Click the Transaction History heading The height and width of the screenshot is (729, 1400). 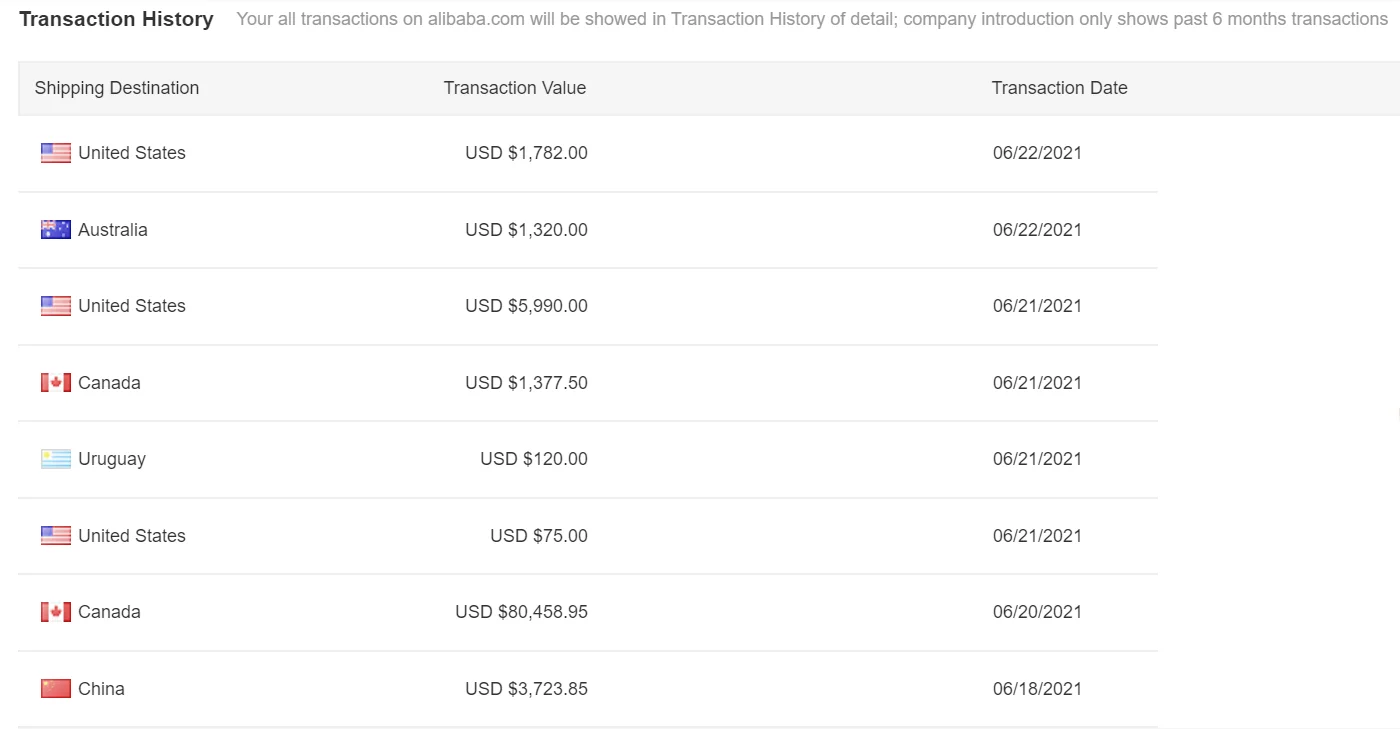(x=116, y=19)
